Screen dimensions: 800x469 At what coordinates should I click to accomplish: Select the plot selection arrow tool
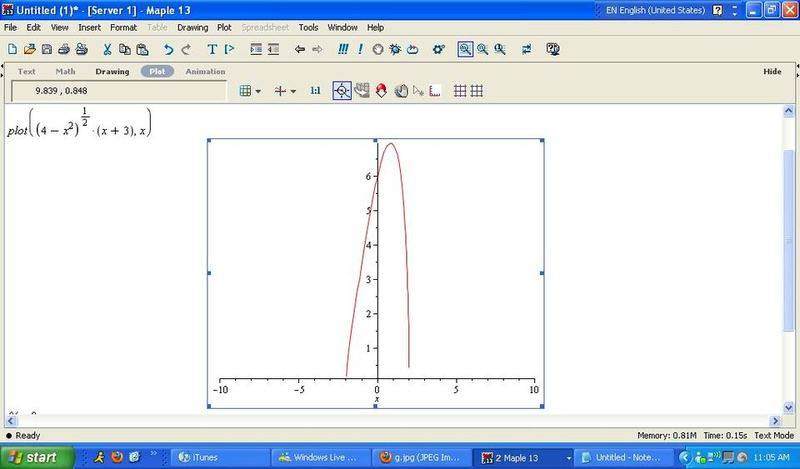(x=418, y=91)
